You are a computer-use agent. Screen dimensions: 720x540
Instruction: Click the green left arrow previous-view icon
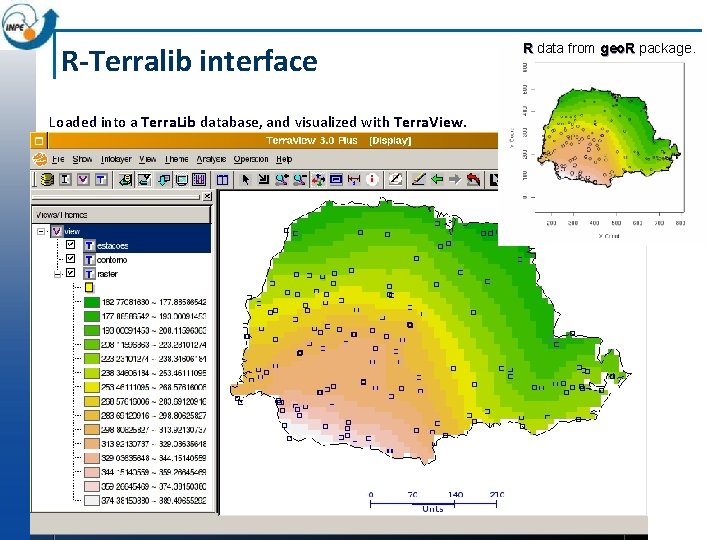(437, 180)
